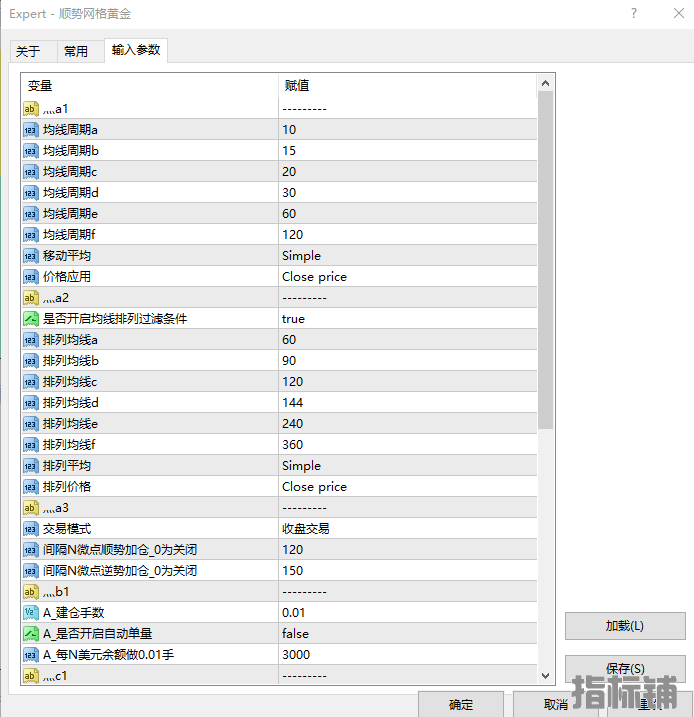
Task: Confirm with the 确定 button
Action: pos(461,705)
